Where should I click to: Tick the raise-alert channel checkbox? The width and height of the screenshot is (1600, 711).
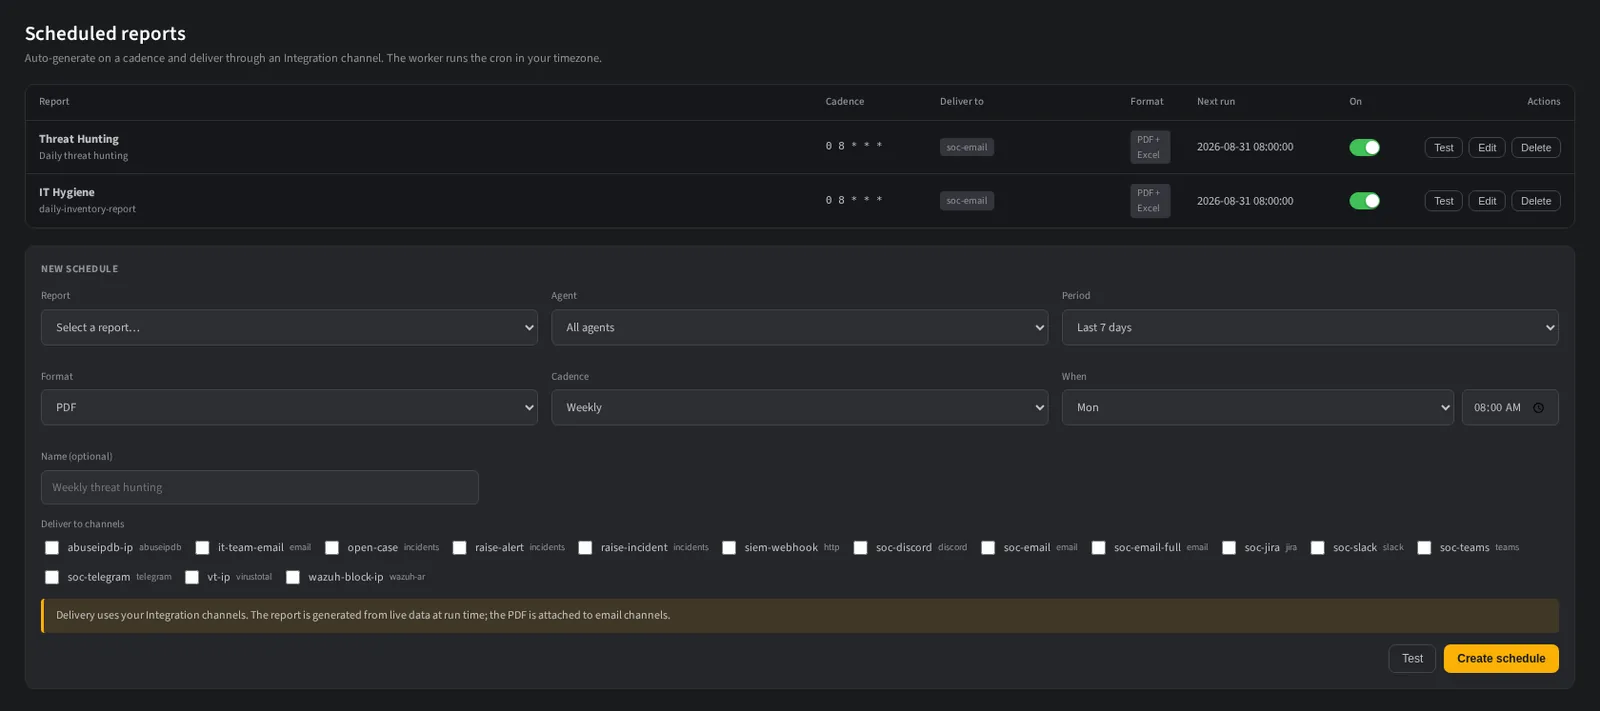459,548
